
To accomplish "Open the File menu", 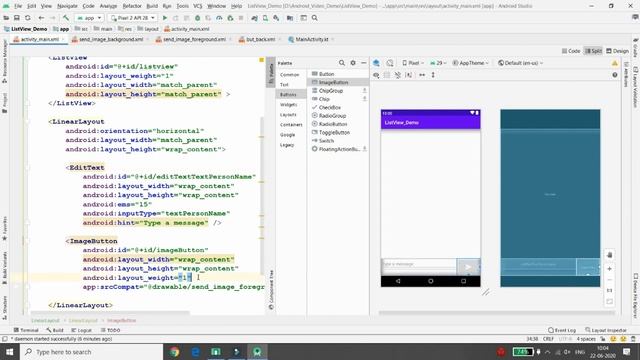I will tap(18, 6).
